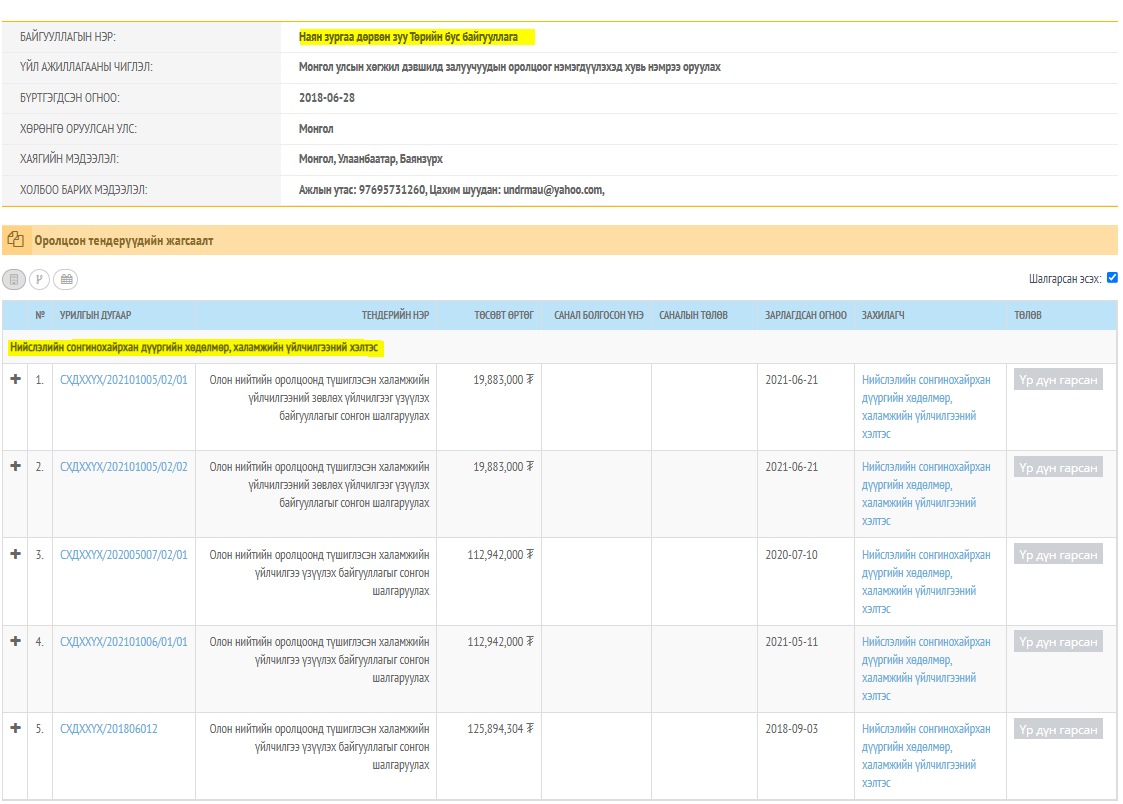Click Үр дүн гарсан button in row 1
1123x804 pixels.
1058,380
